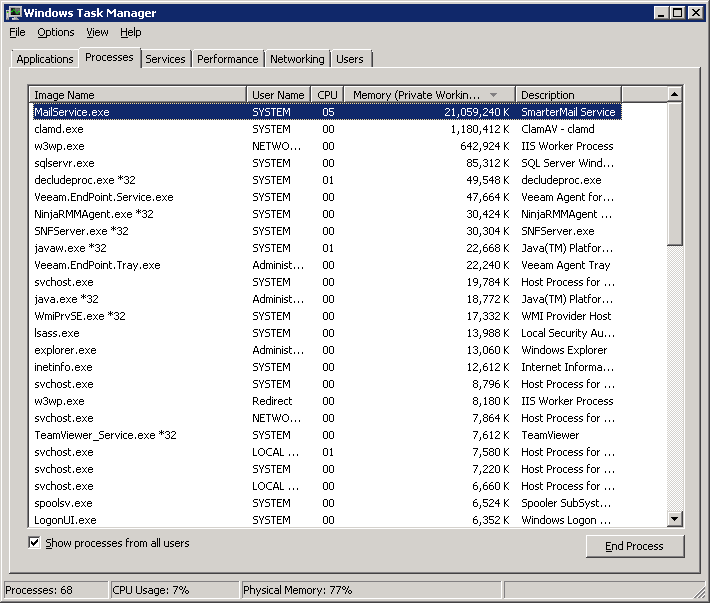Switch to the Services tab
The width and height of the screenshot is (710, 603).
point(165,59)
